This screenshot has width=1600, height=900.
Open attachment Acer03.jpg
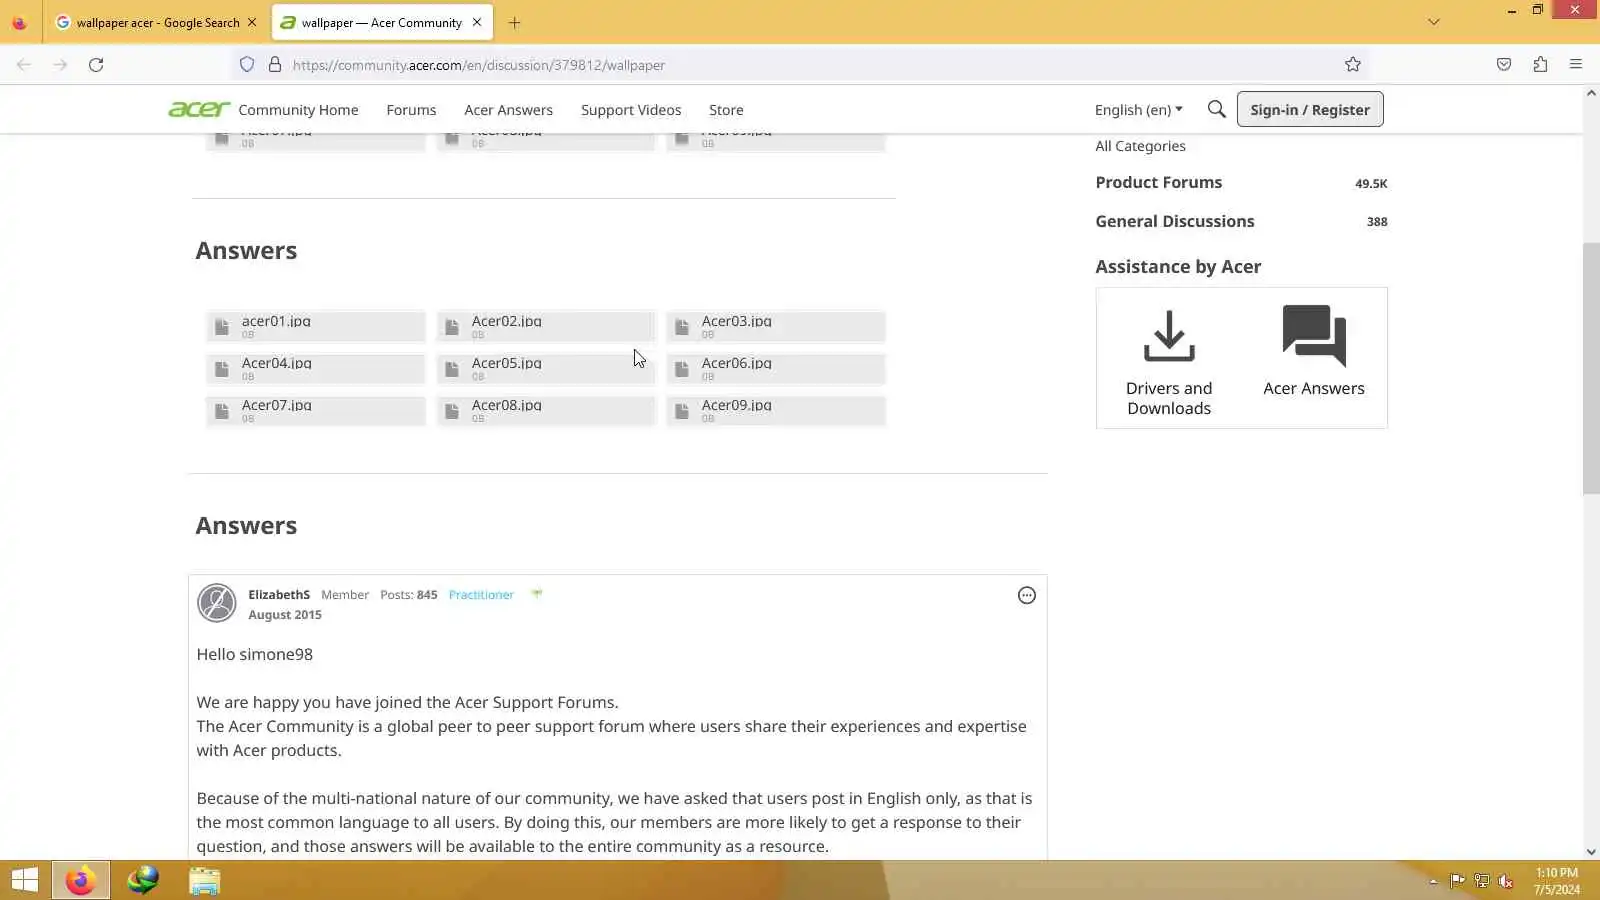(776, 327)
